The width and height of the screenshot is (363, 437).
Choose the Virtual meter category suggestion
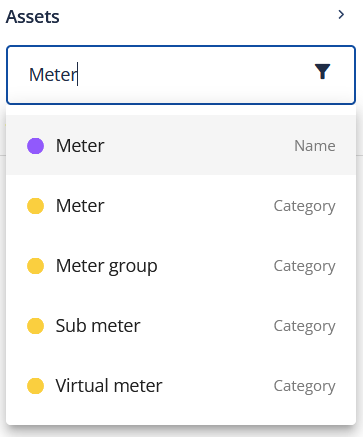[181, 386]
